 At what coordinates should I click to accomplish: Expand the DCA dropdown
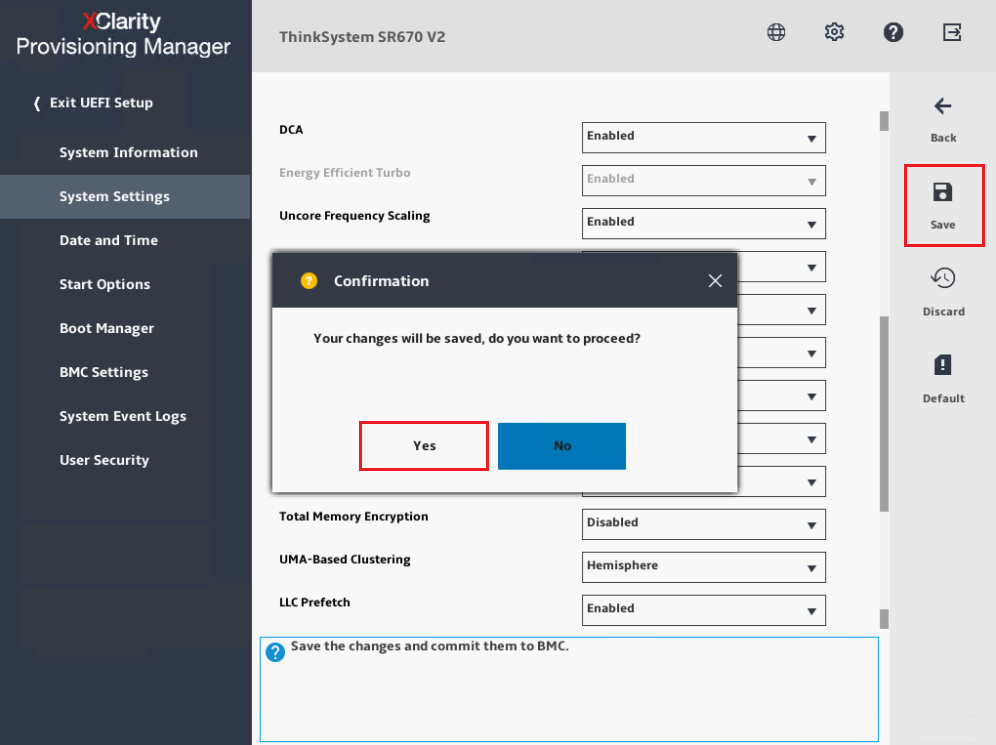point(703,137)
